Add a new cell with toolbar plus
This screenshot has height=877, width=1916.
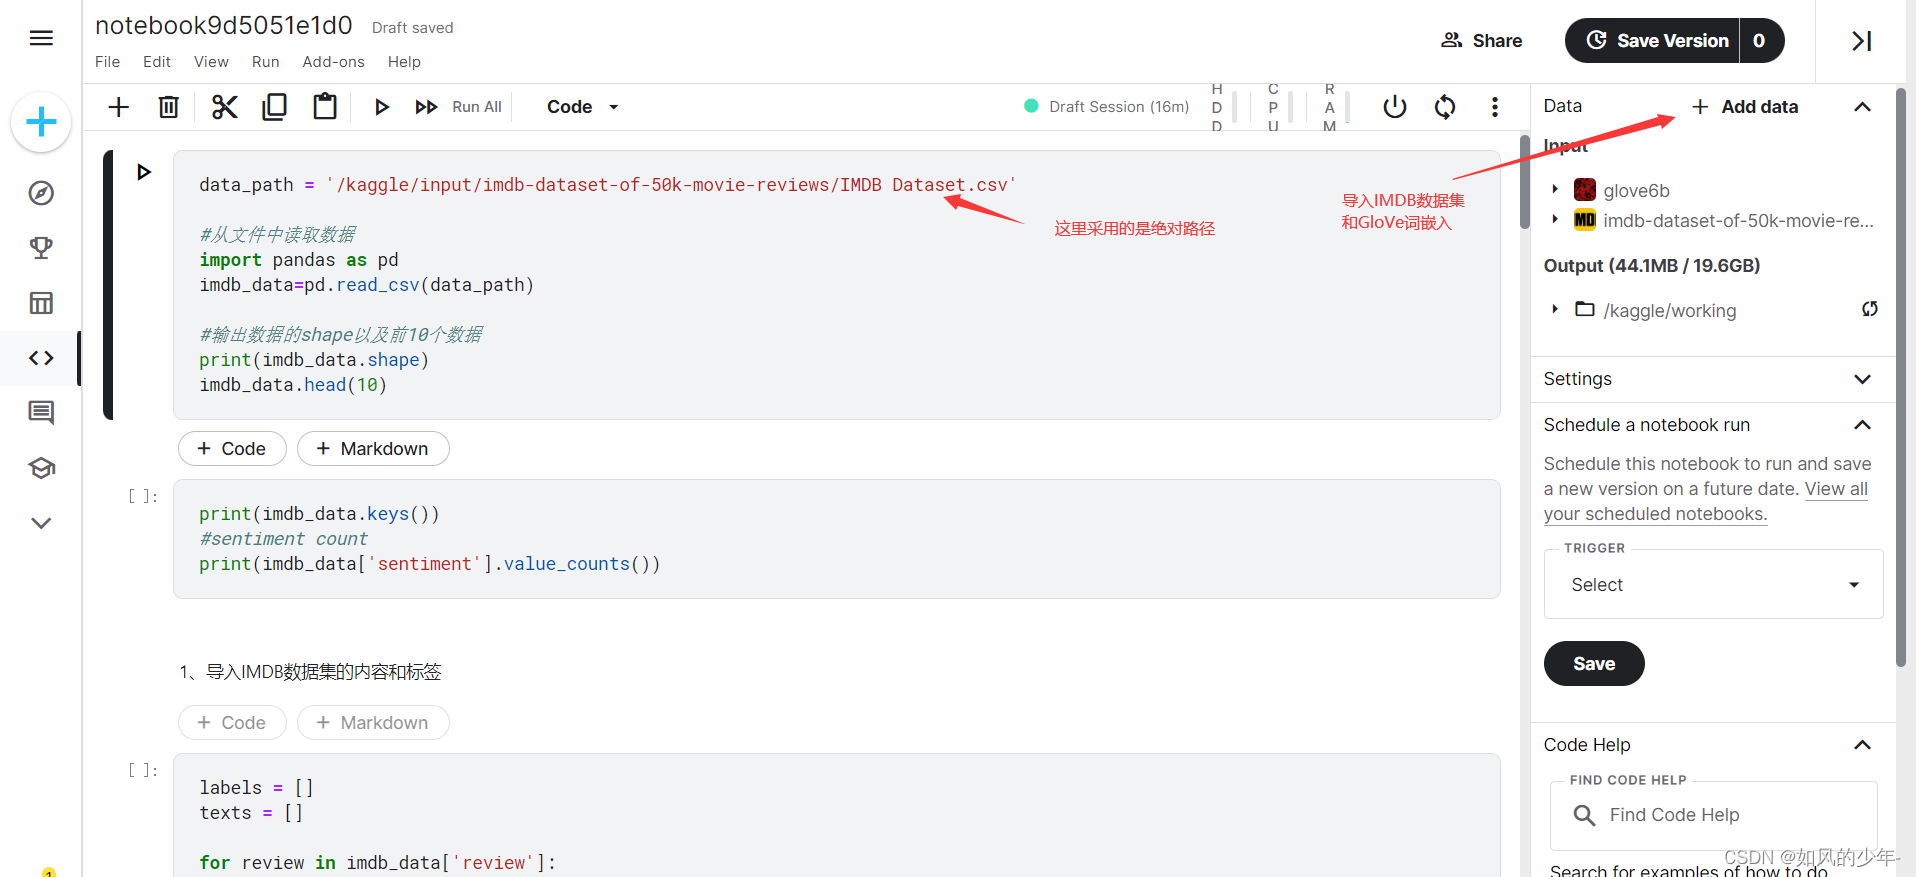(x=118, y=107)
